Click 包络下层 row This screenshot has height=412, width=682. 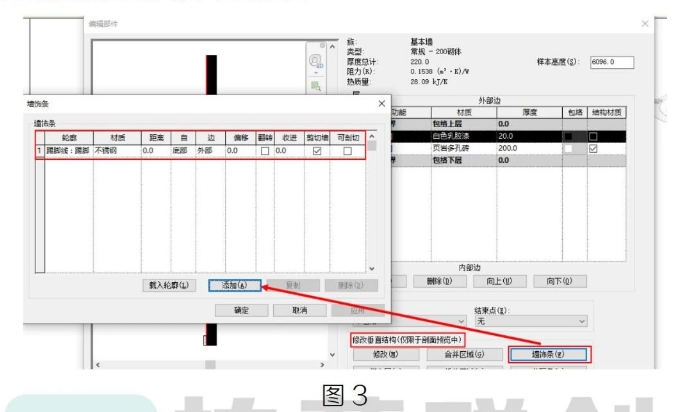coord(508,161)
